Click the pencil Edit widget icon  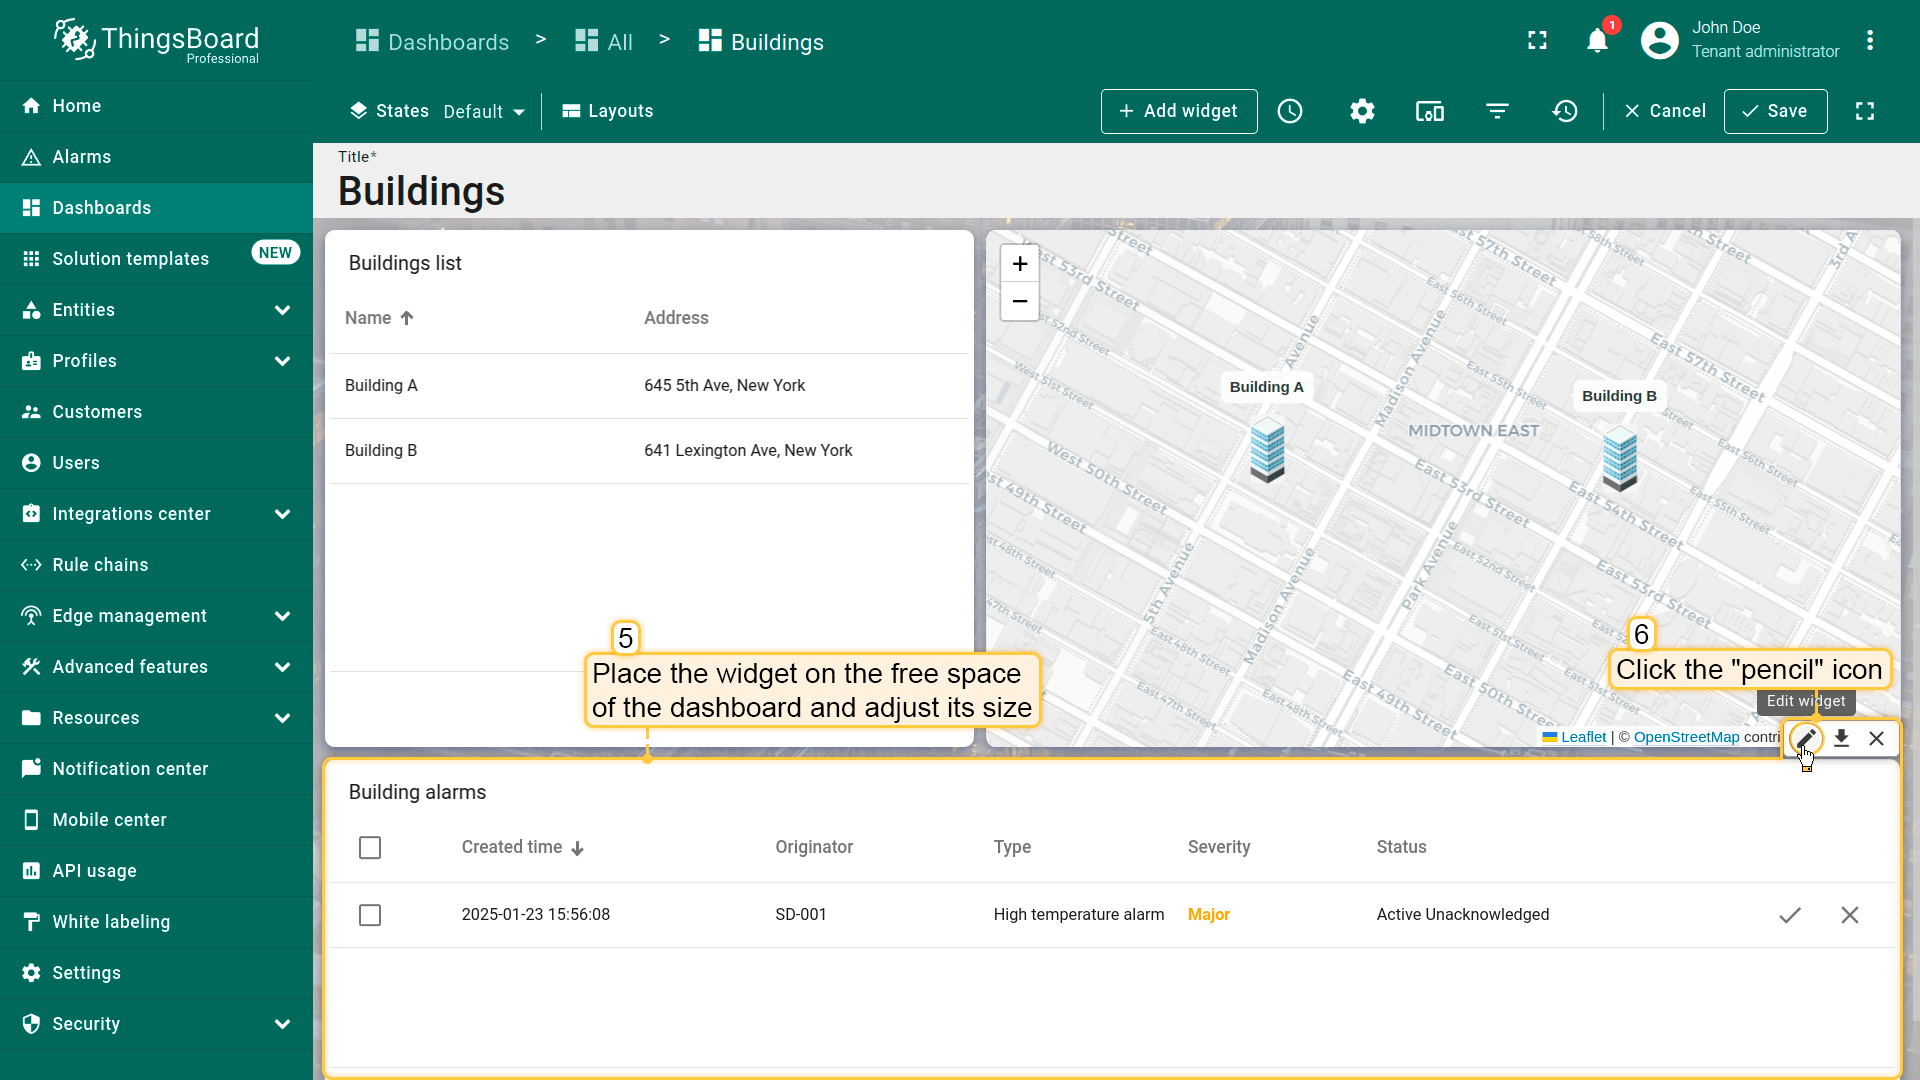[1805, 739]
